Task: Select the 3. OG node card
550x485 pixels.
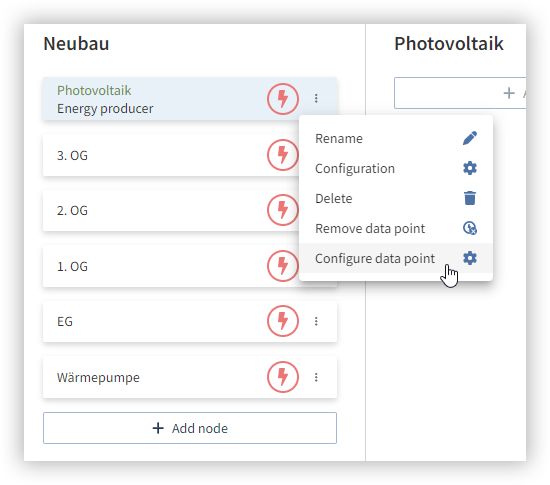Action: [x=190, y=155]
